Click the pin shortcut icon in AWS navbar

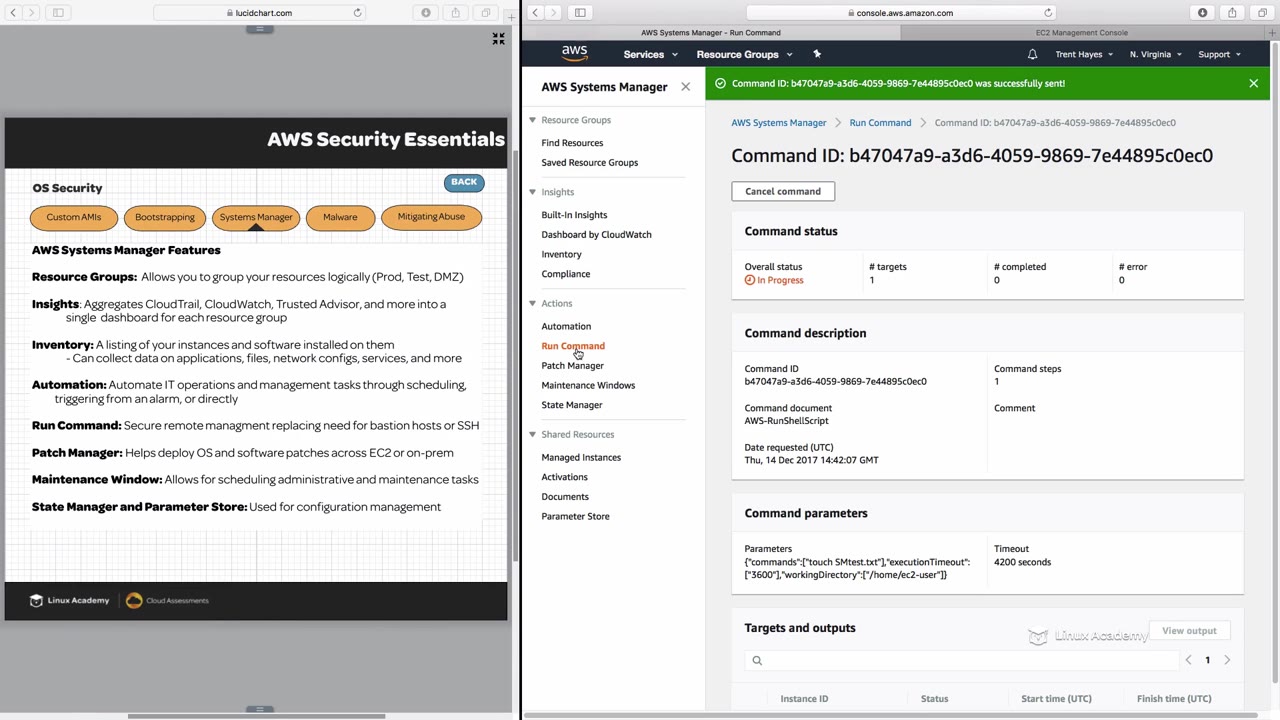817,54
